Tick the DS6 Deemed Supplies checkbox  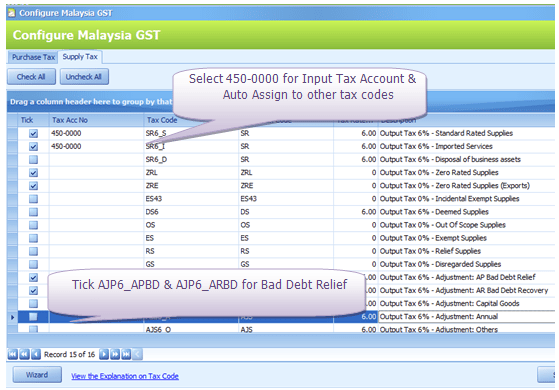pyautogui.click(x=33, y=212)
